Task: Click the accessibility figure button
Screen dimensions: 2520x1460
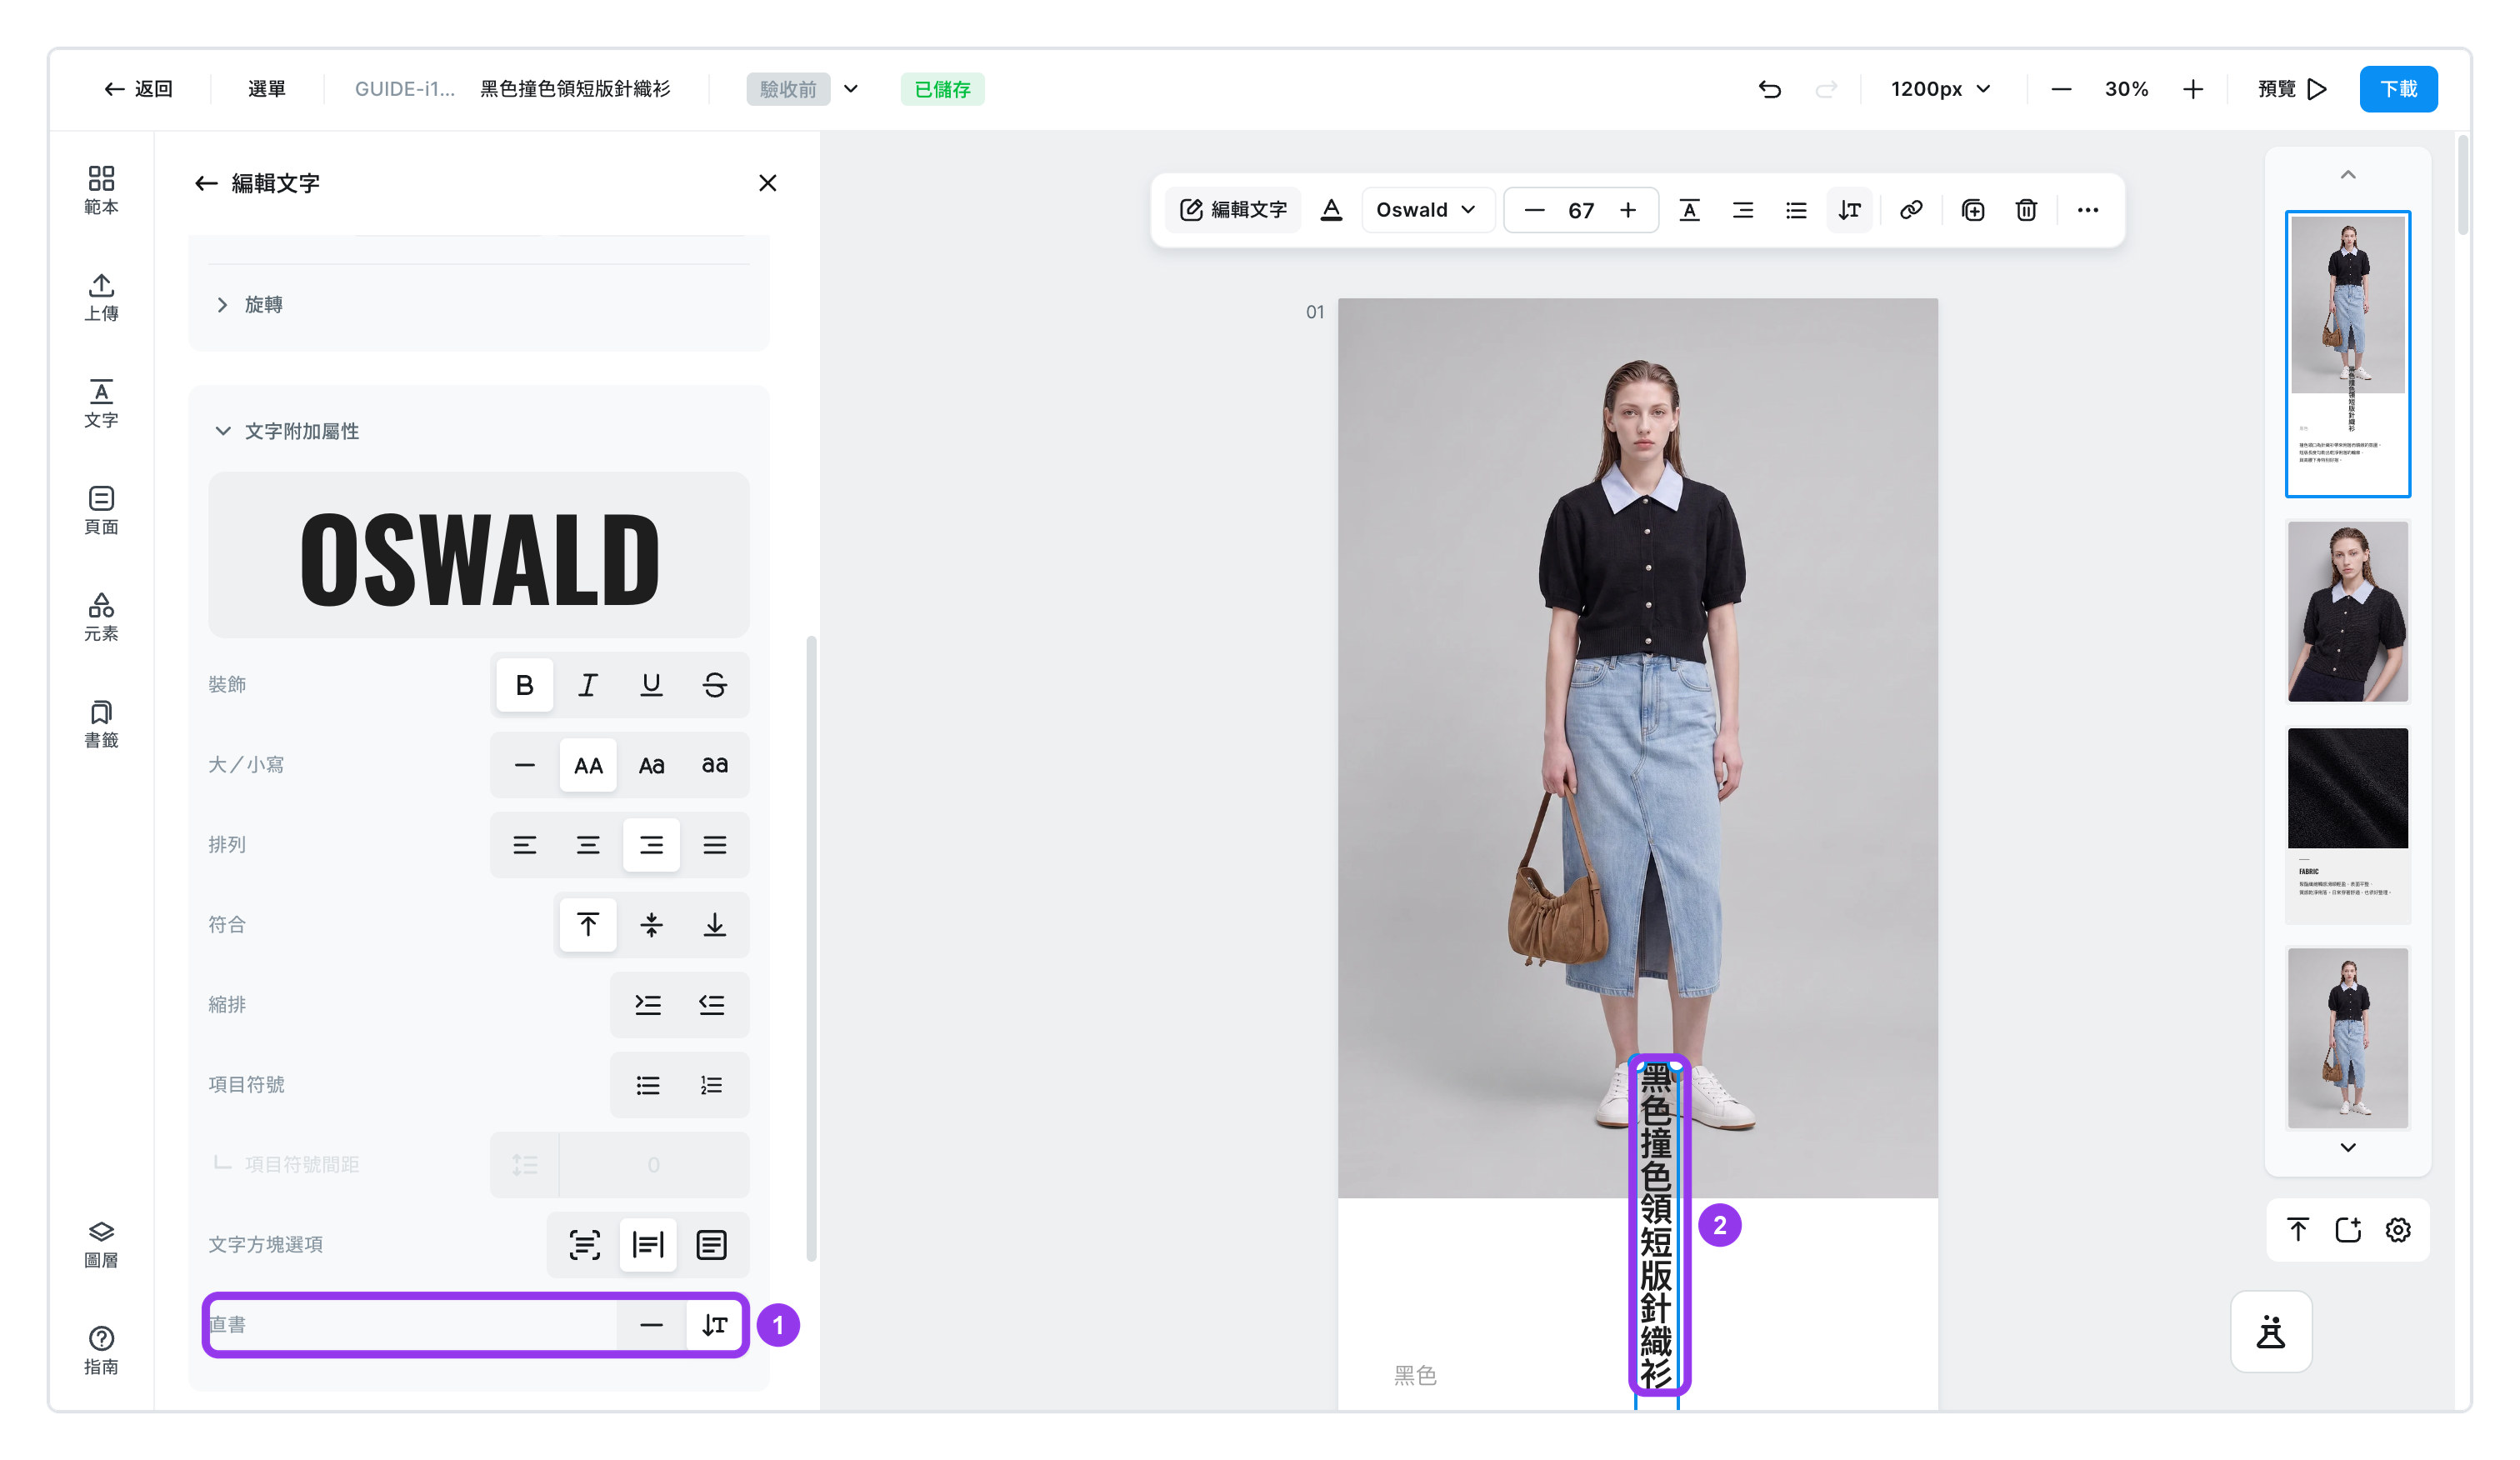Action: click(x=2271, y=1332)
